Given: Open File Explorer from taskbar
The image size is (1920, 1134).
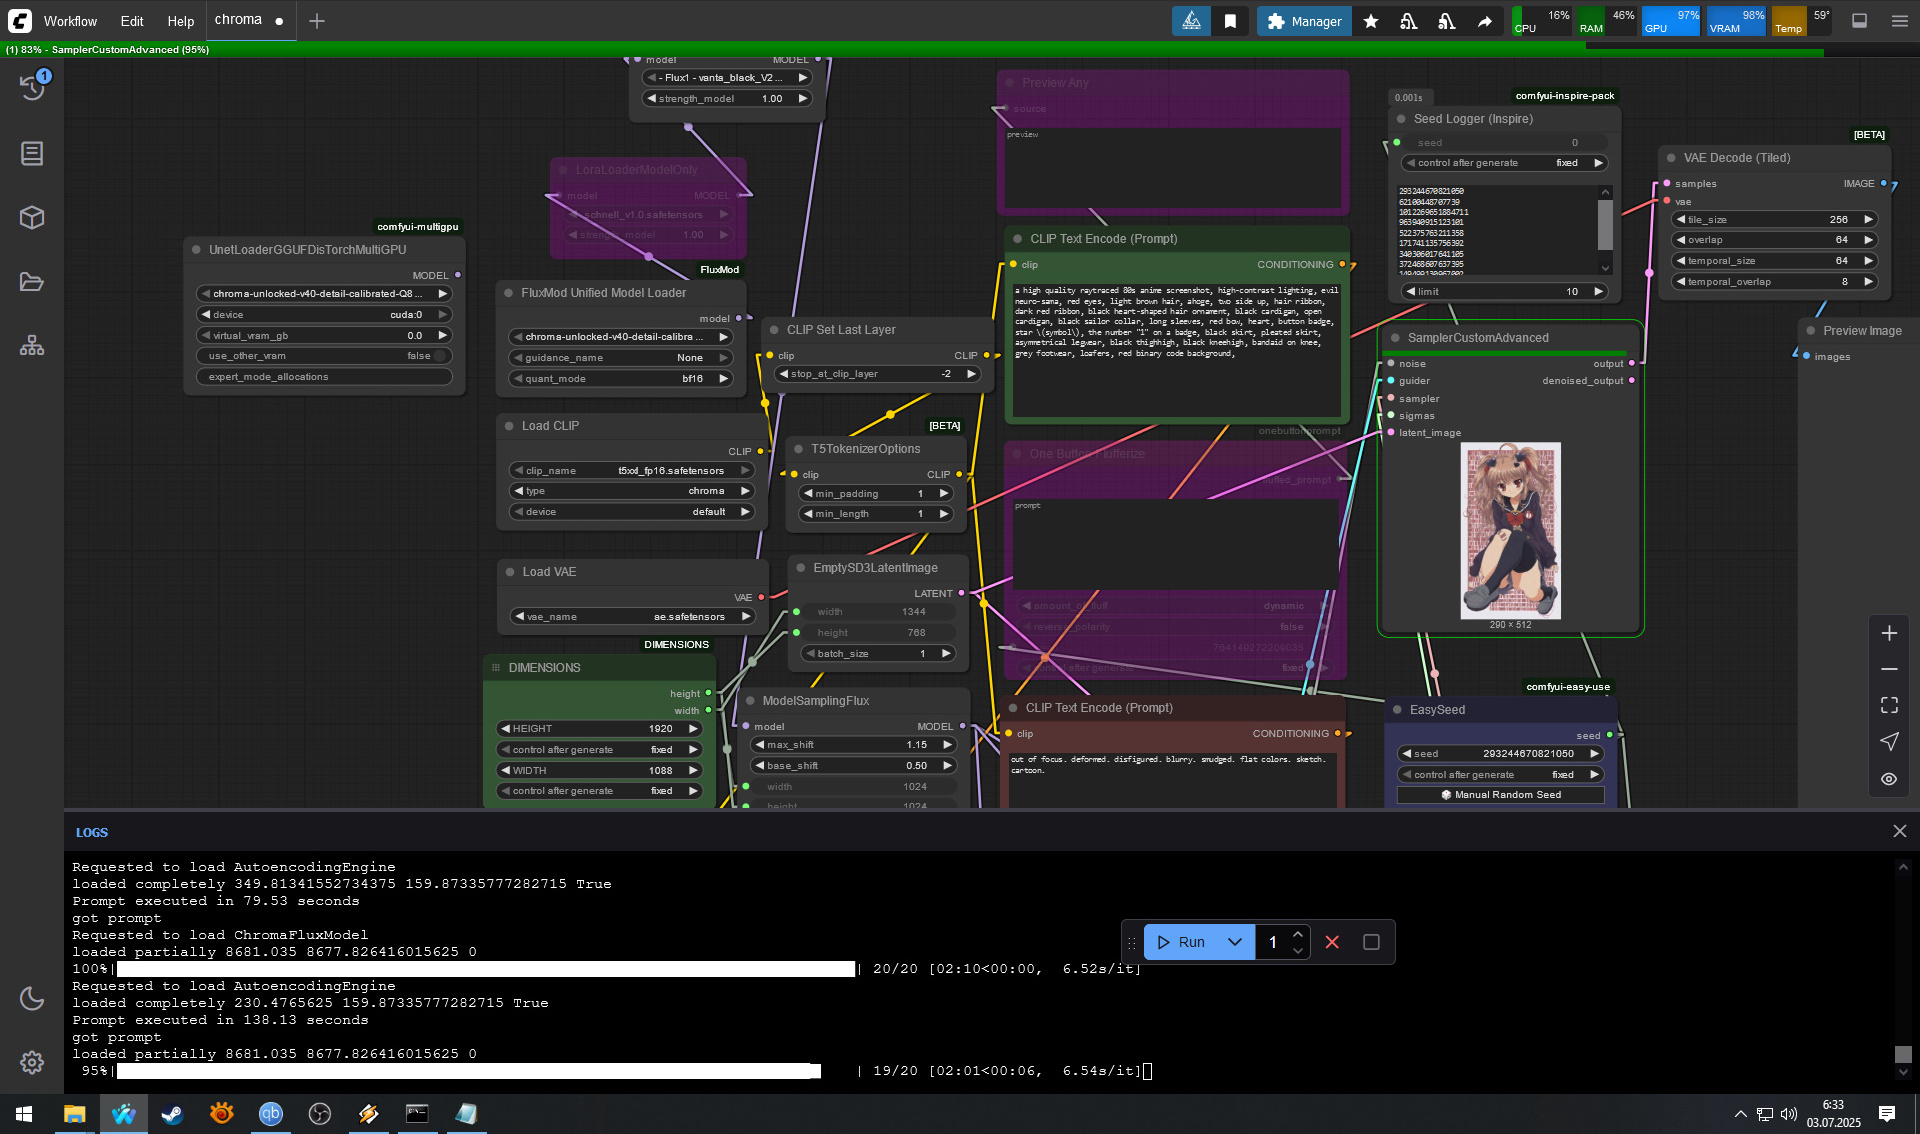Looking at the screenshot, I should (x=74, y=1114).
